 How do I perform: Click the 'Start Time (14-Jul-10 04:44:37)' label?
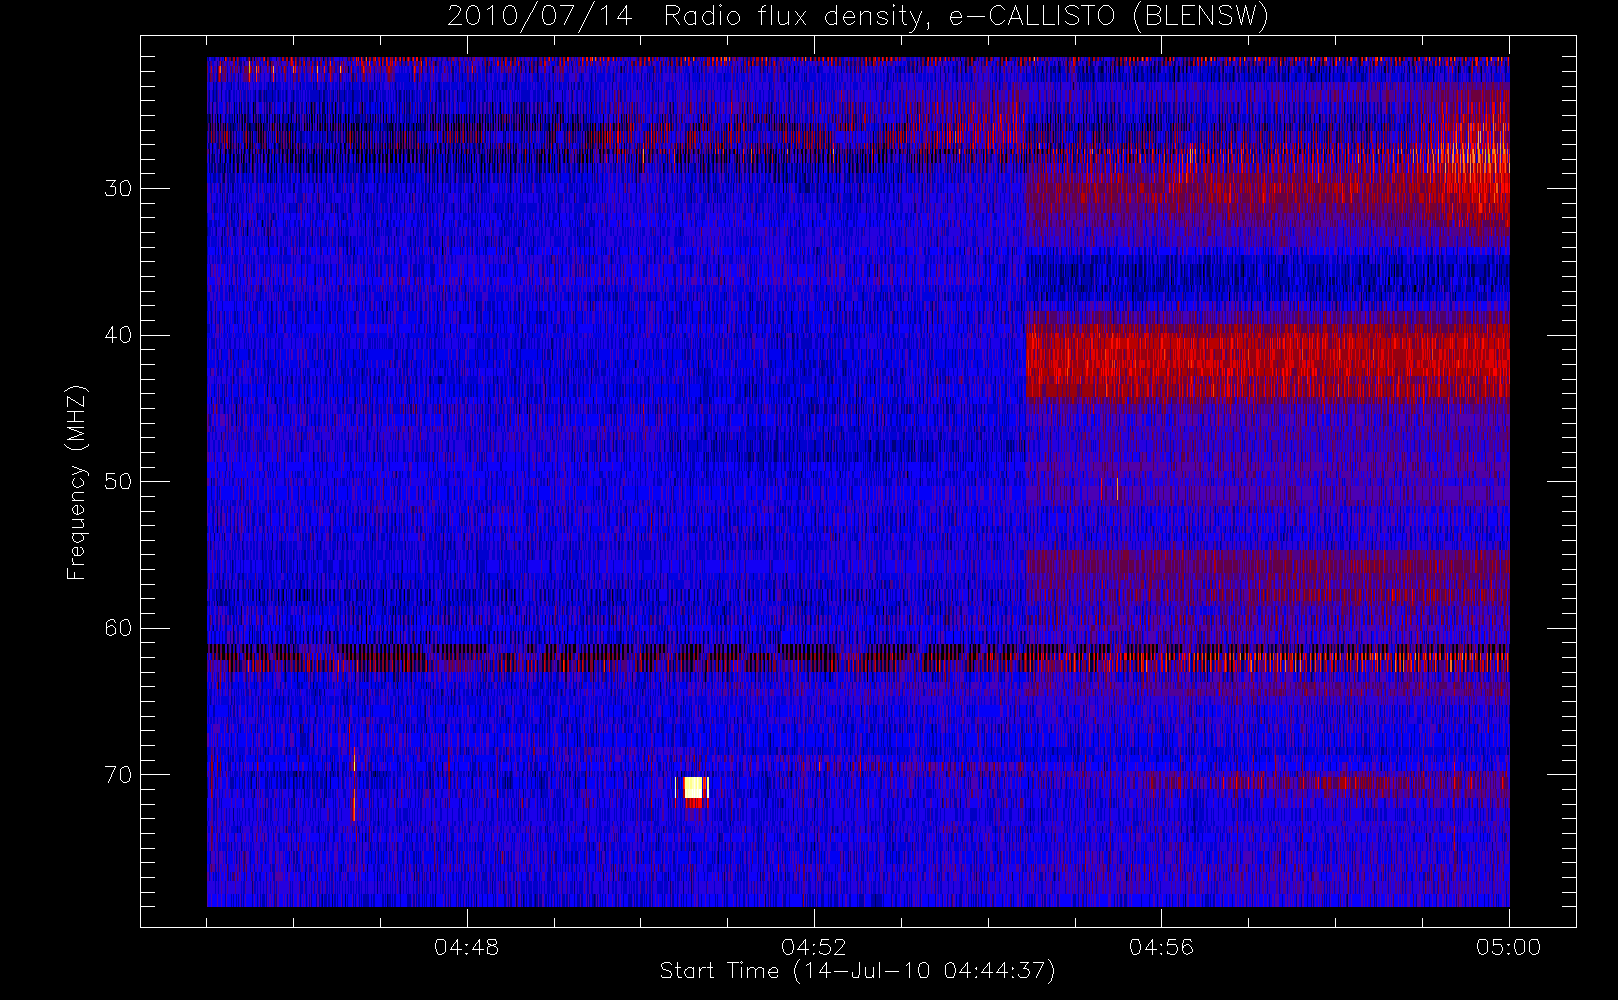coord(857,971)
